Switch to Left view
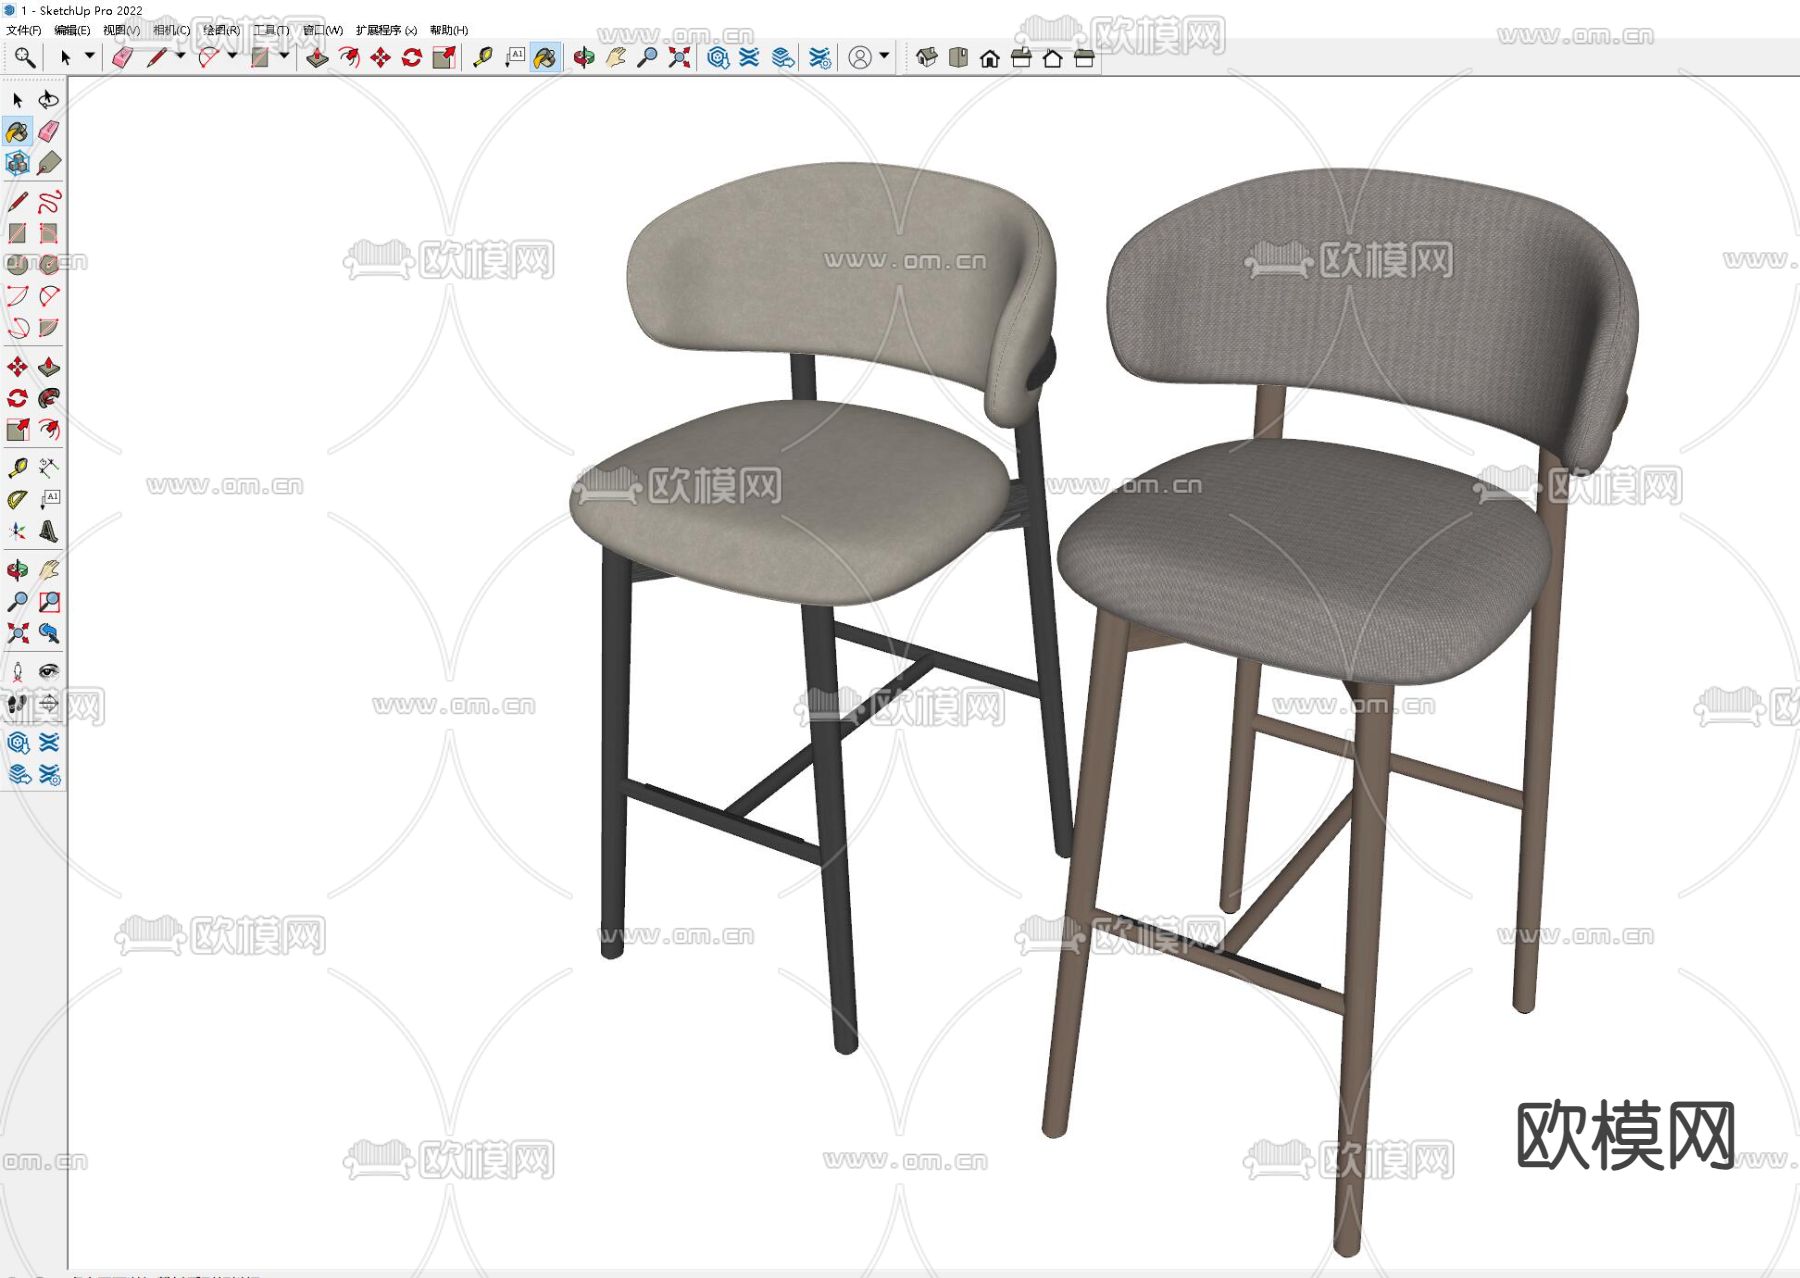This screenshot has height=1278, width=1800. click(x=1084, y=58)
